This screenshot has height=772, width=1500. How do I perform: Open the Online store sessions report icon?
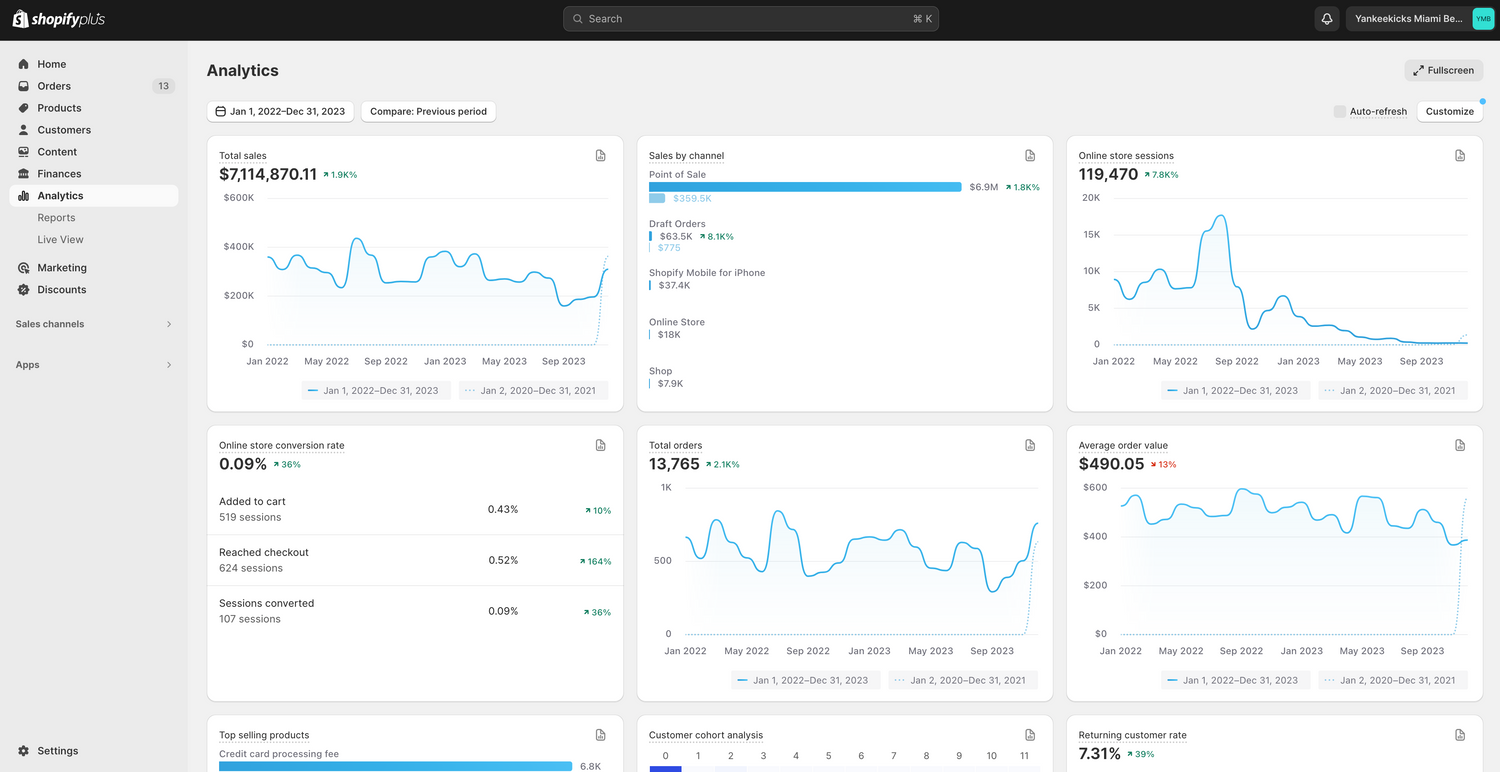1460,156
